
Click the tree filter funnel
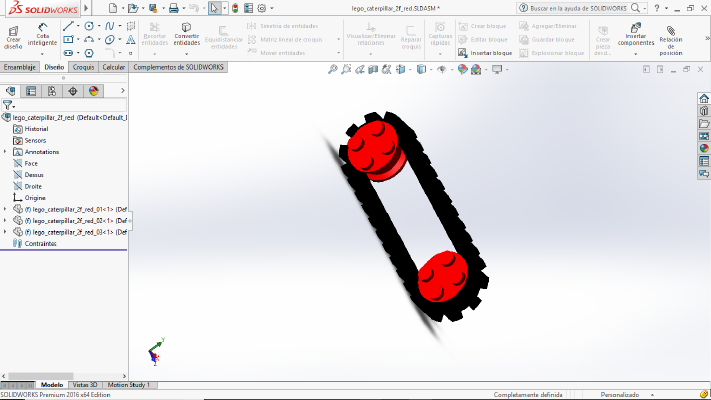pyautogui.click(x=8, y=105)
